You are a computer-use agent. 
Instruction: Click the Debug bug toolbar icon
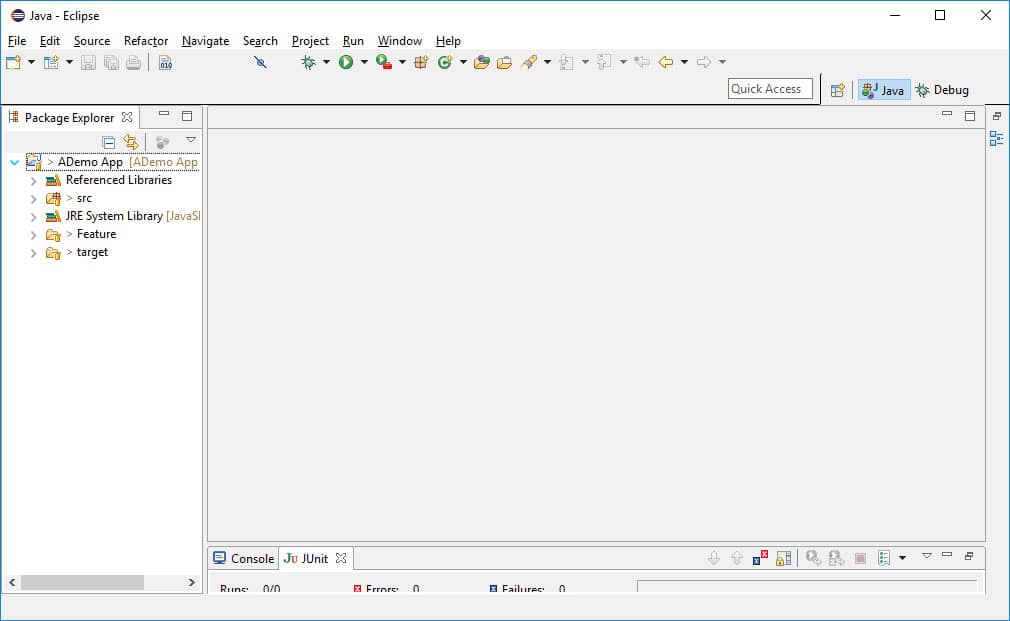309,62
